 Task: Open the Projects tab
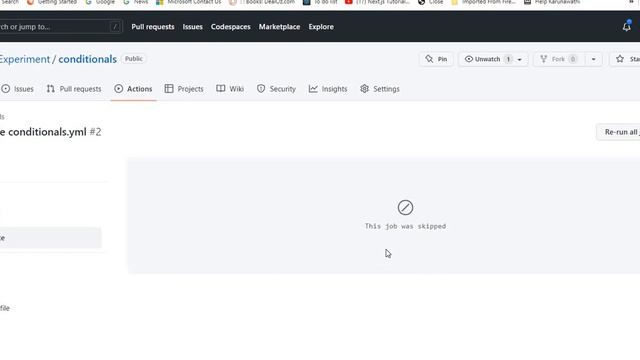[x=184, y=89]
